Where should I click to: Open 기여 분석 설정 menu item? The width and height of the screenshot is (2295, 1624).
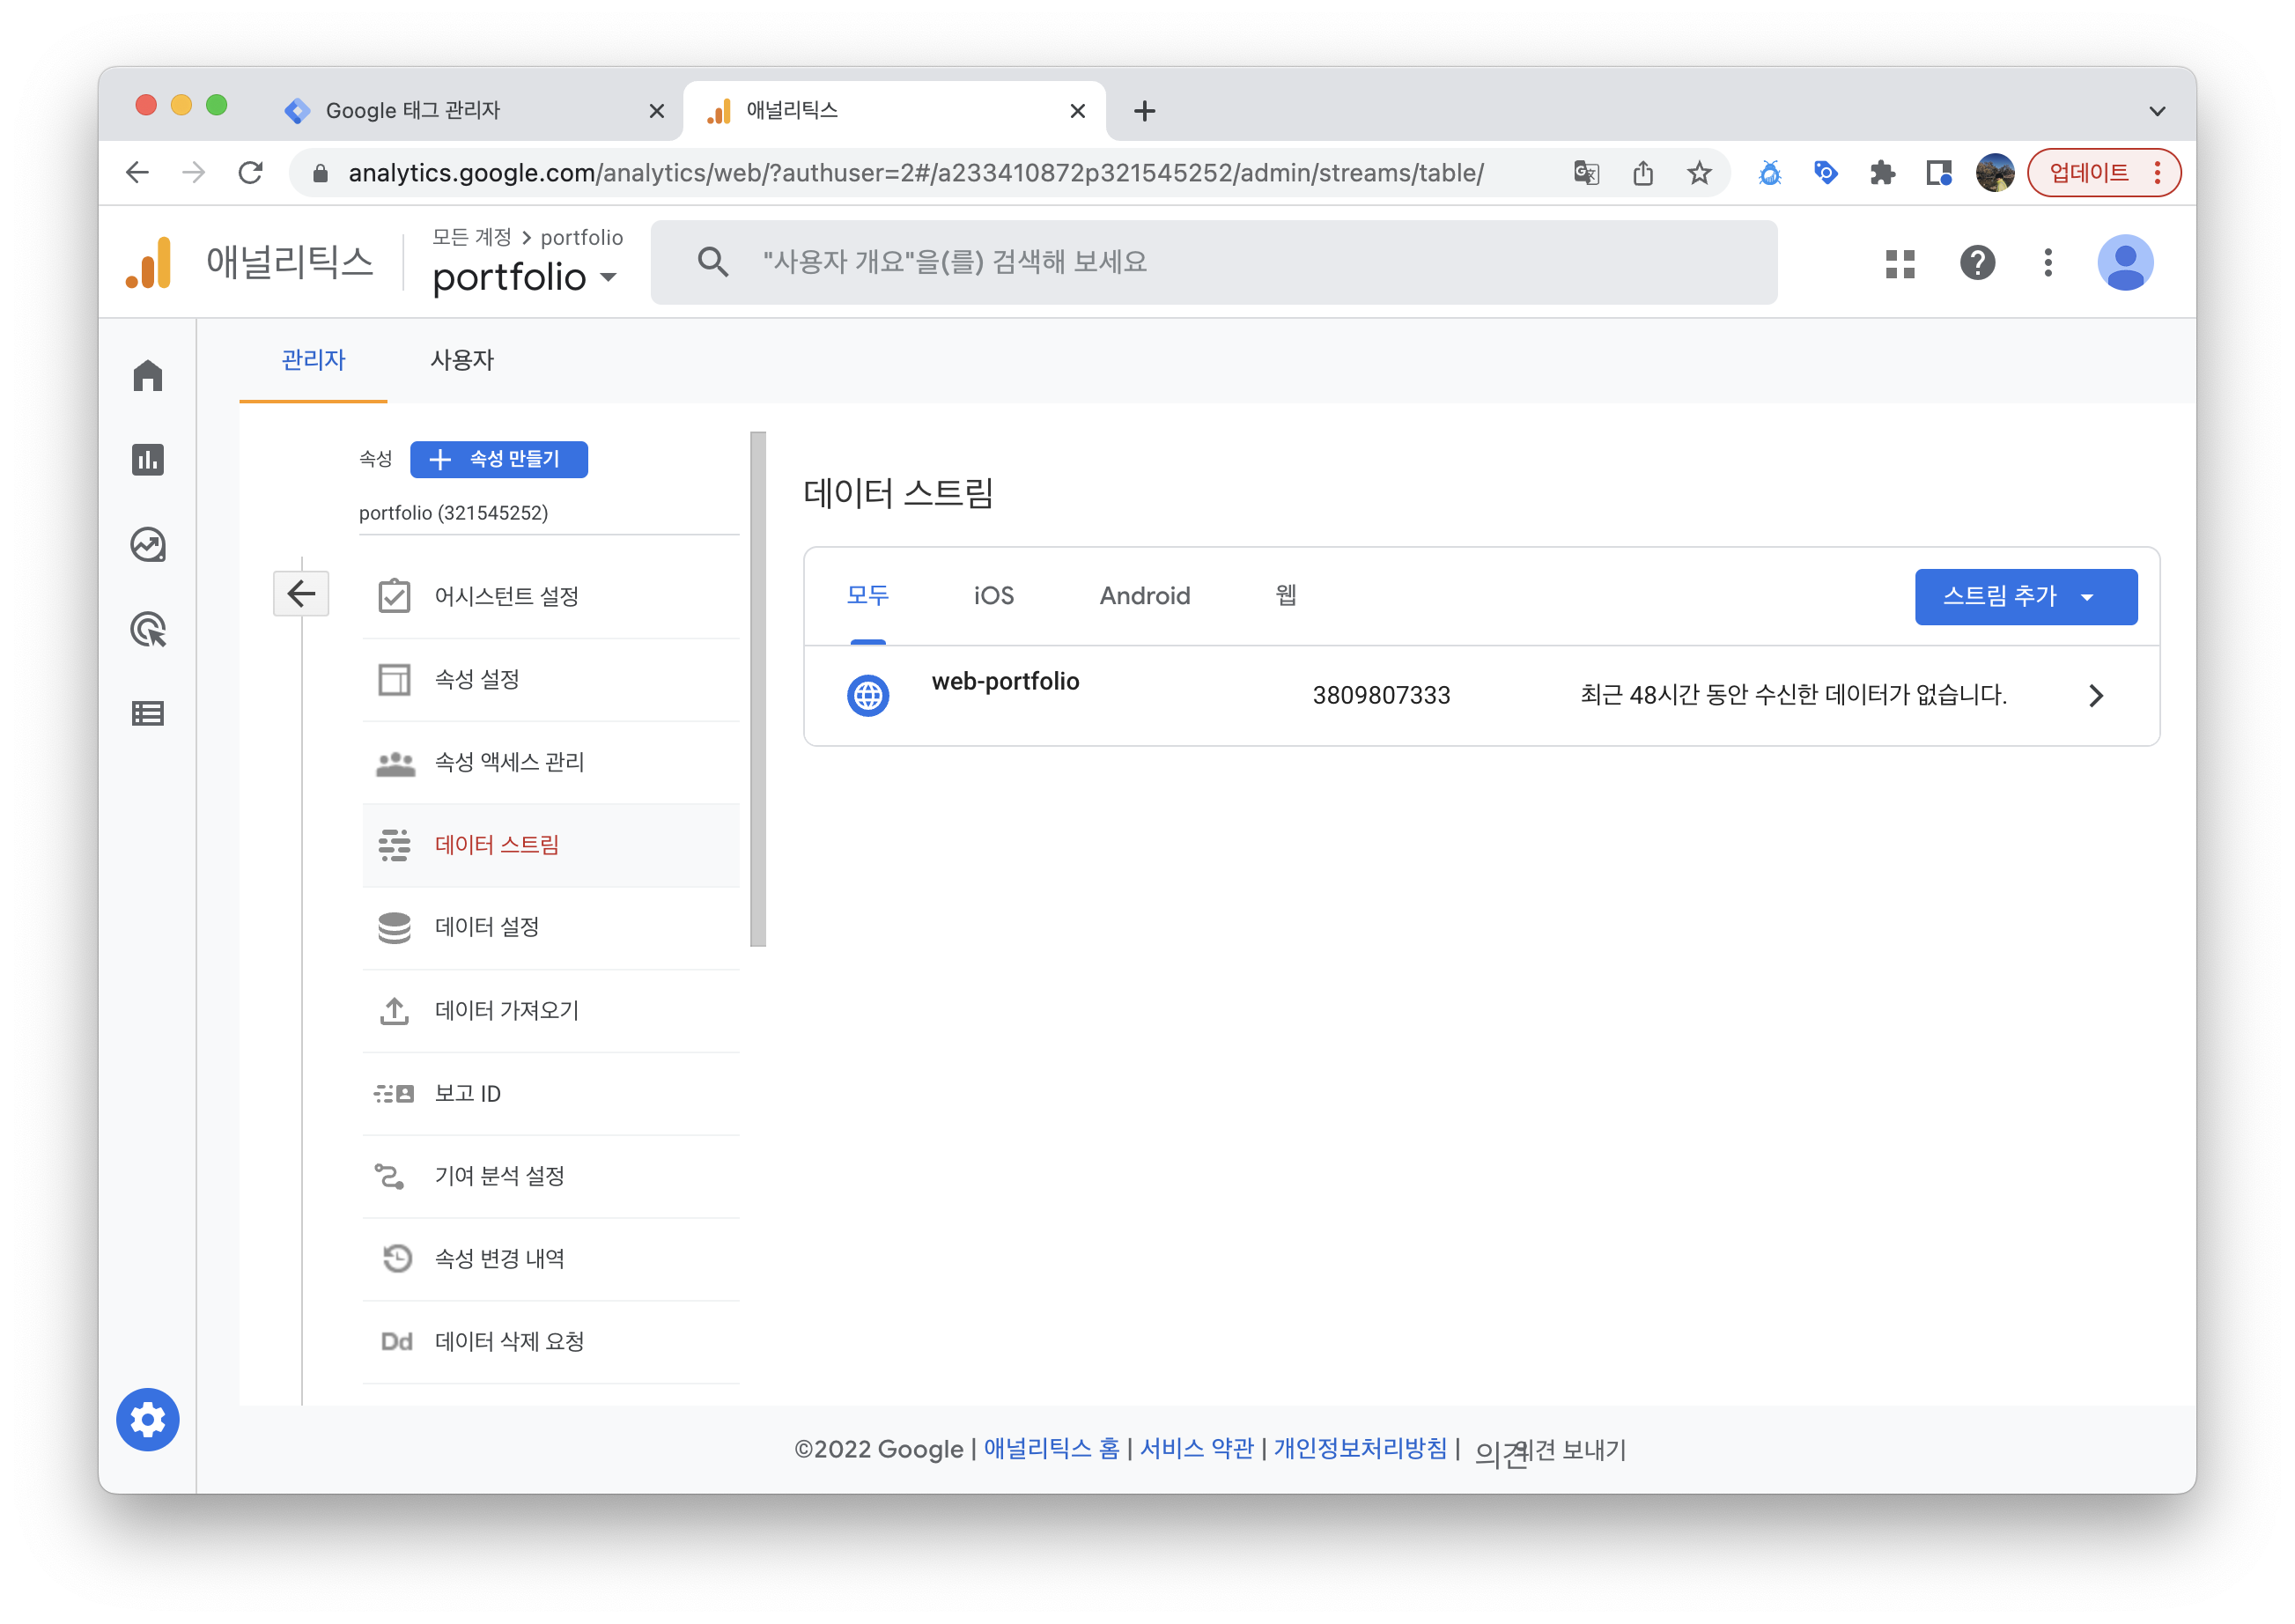click(x=551, y=1176)
